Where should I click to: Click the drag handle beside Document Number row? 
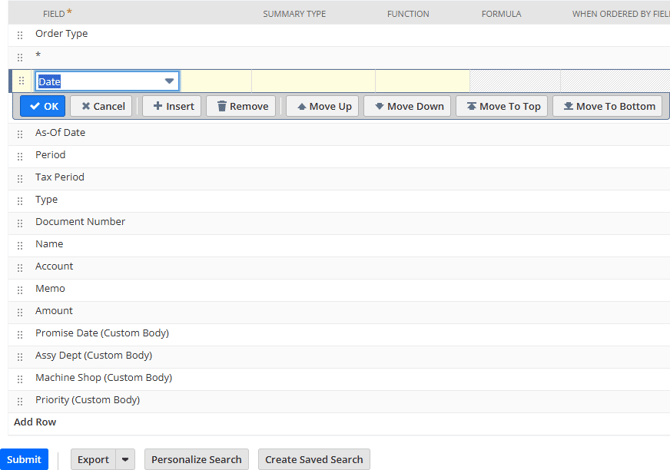(x=20, y=222)
